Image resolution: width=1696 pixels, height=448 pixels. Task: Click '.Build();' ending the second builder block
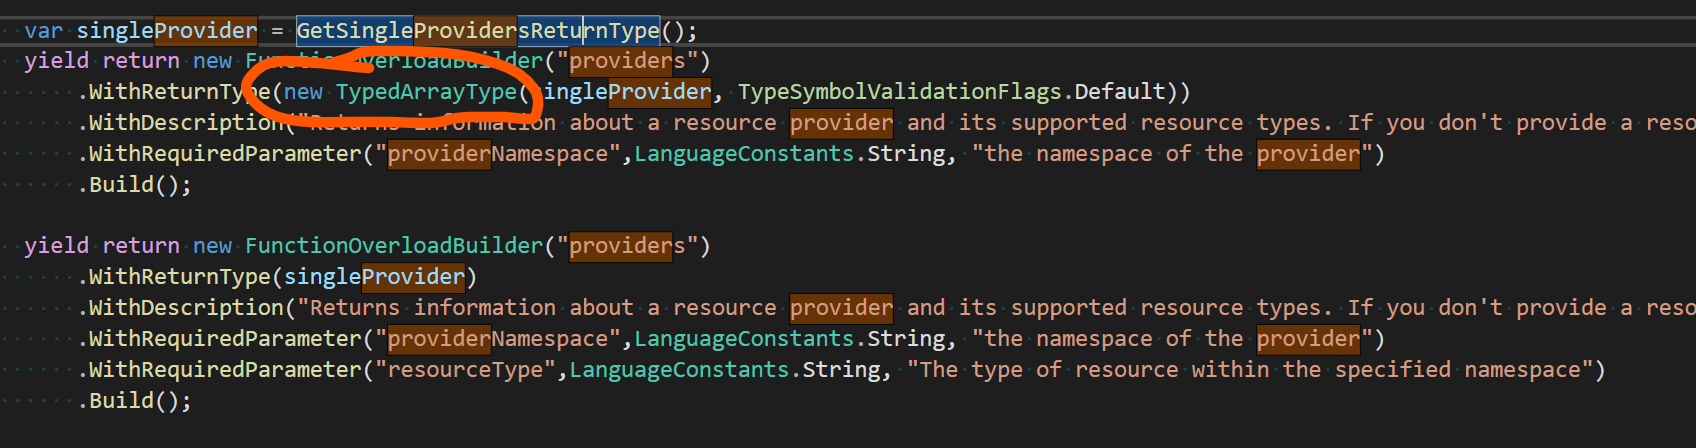(x=134, y=401)
